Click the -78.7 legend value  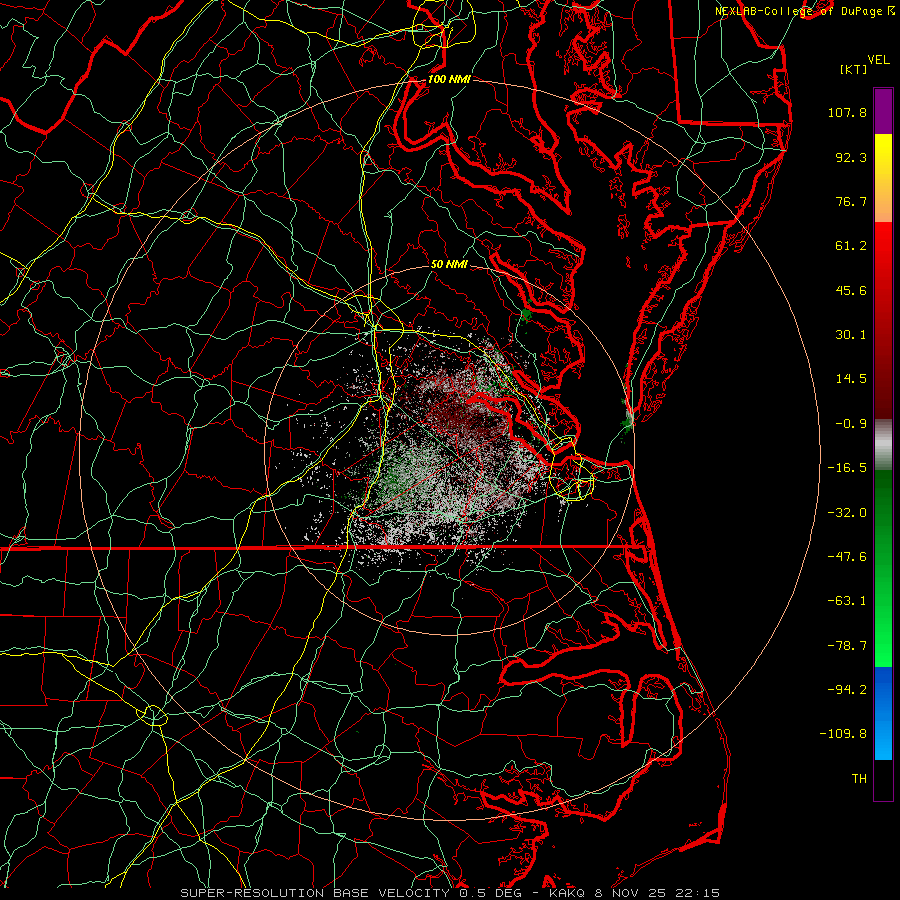click(847, 646)
